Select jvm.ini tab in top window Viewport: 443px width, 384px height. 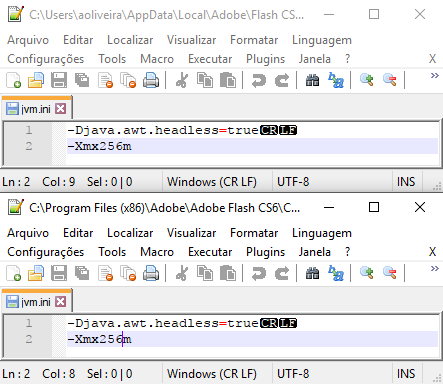[x=36, y=109]
